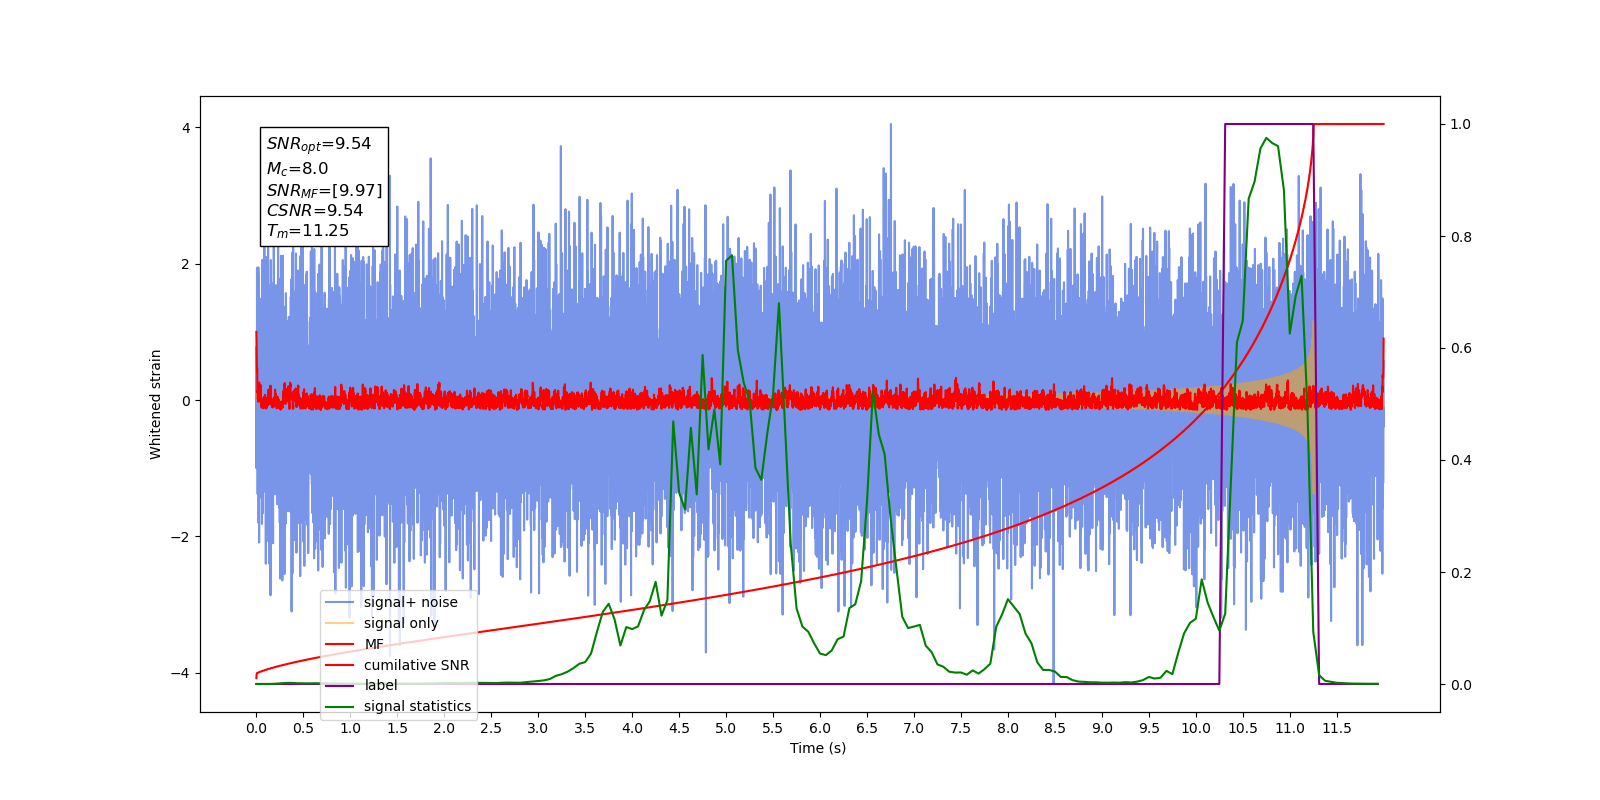This screenshot has height=800, width=1600.
Task: Click the x-axis tick label 10.5
Action: 1243,728
